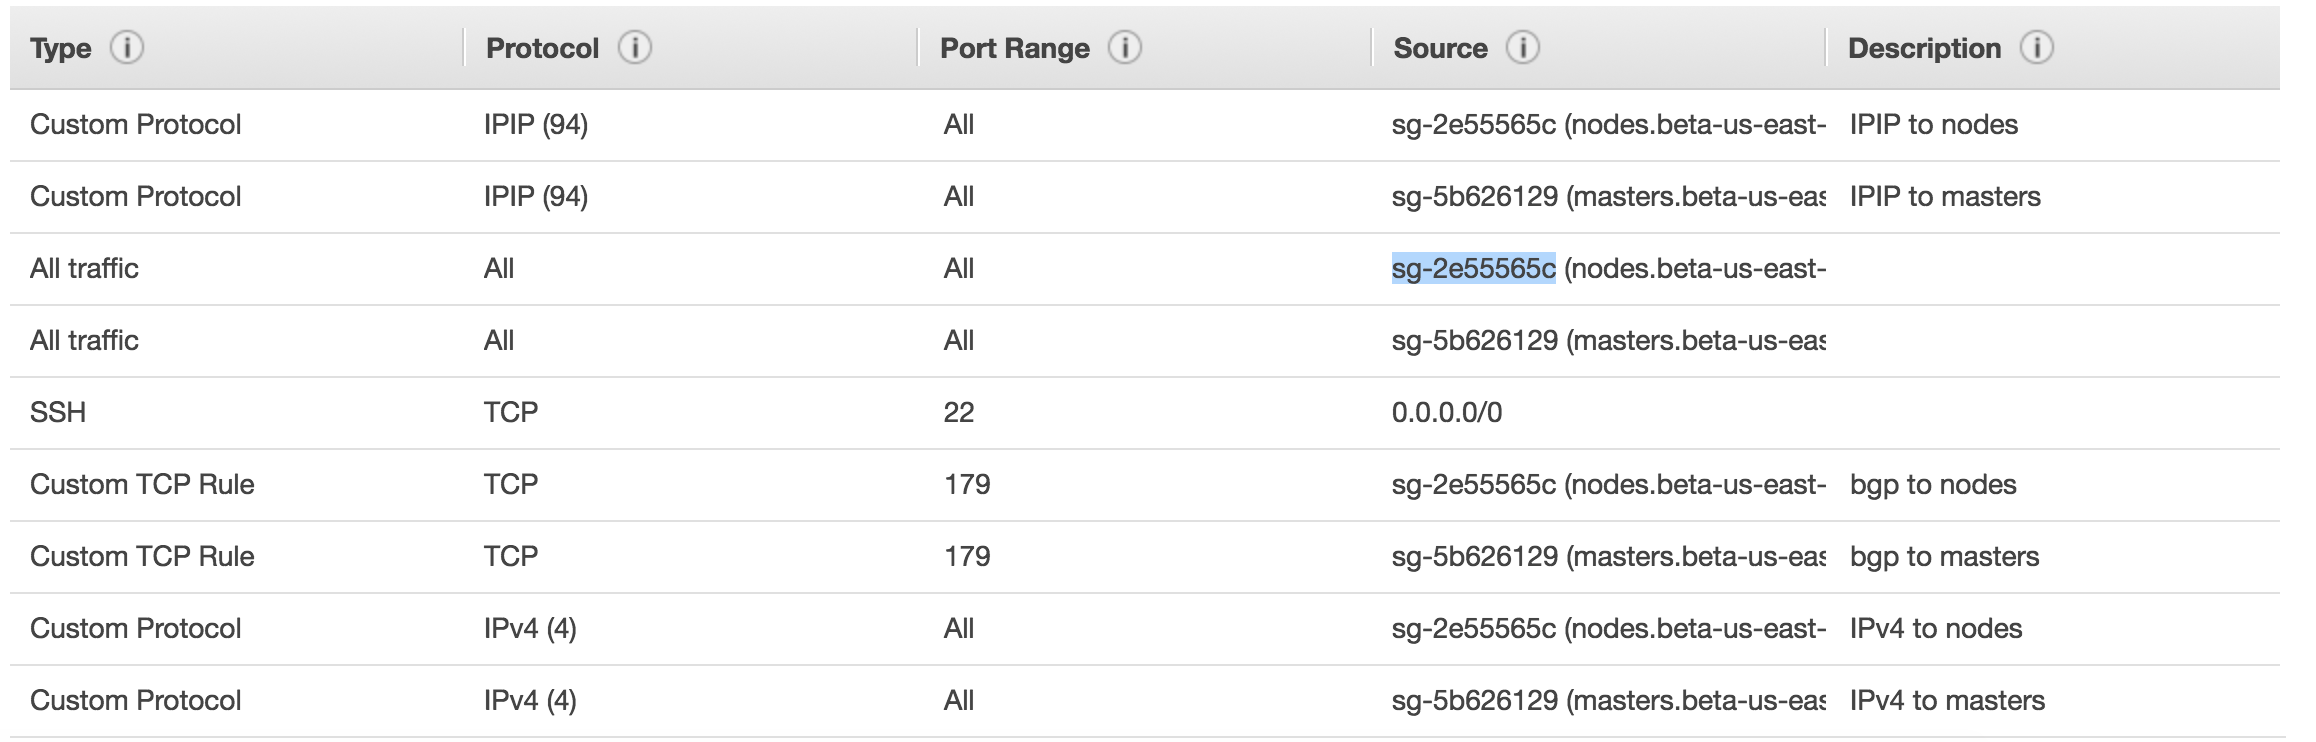Click port range 22 cell
This screenshot has width=2316, height=742.
(x=958, y=412)
